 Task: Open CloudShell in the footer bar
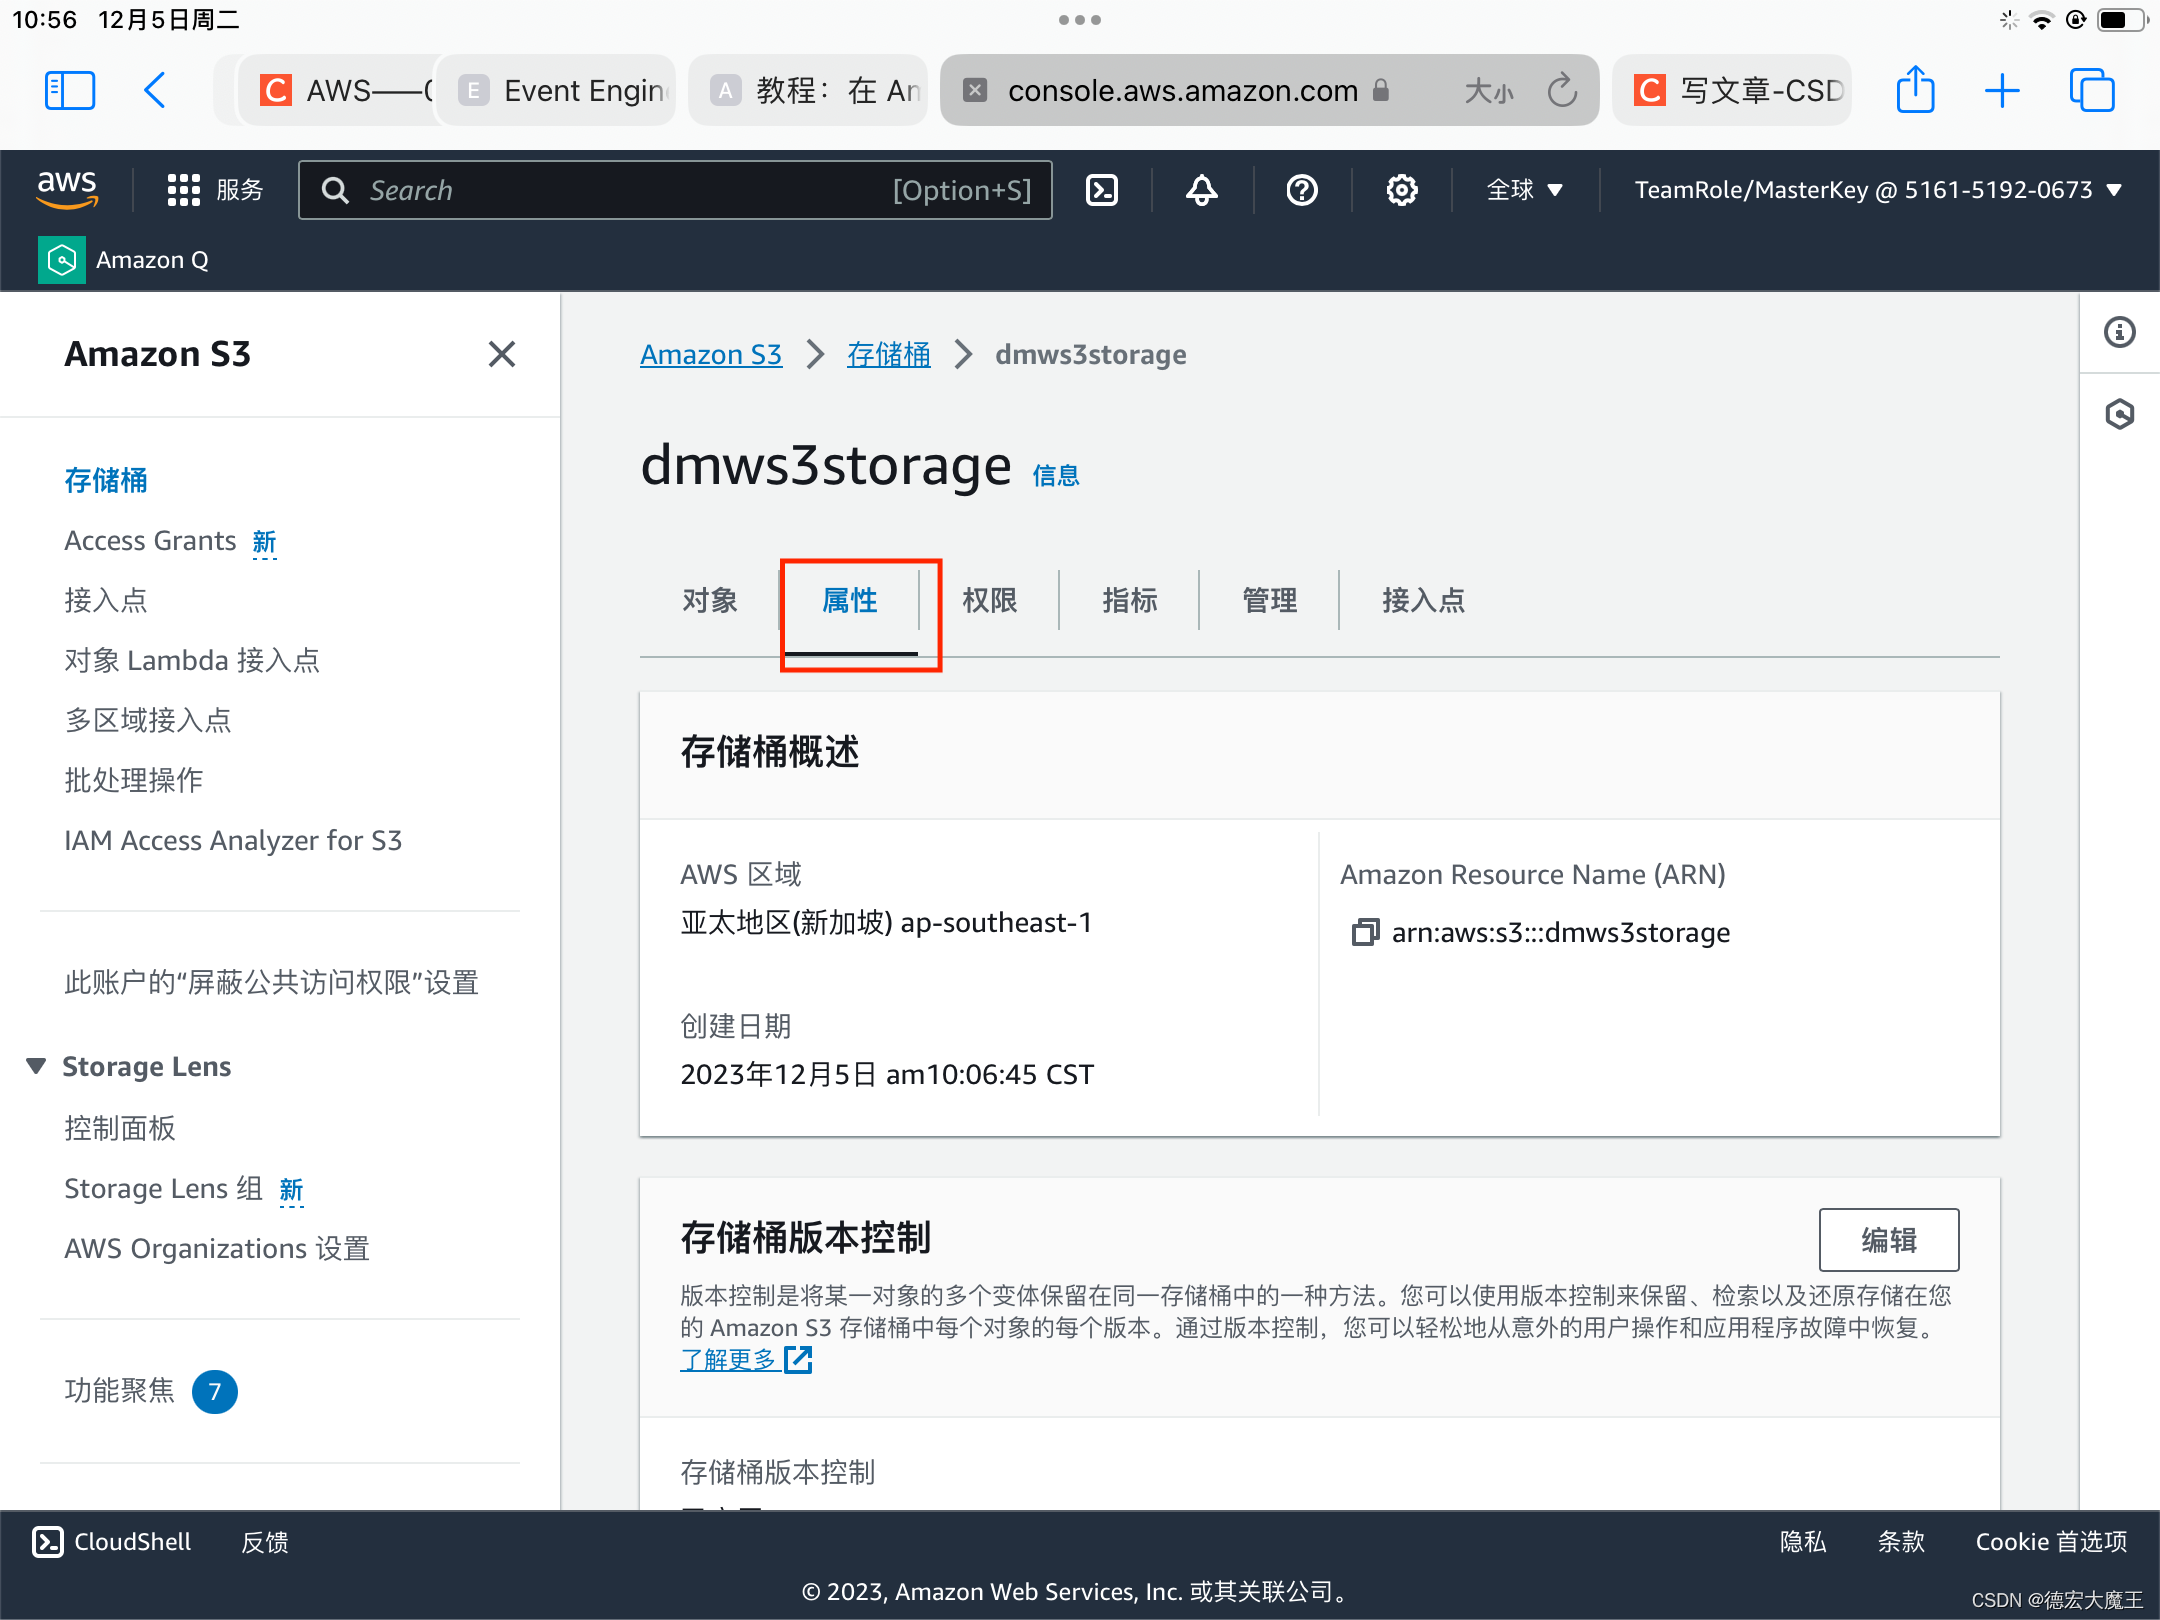coord(112,1542)
